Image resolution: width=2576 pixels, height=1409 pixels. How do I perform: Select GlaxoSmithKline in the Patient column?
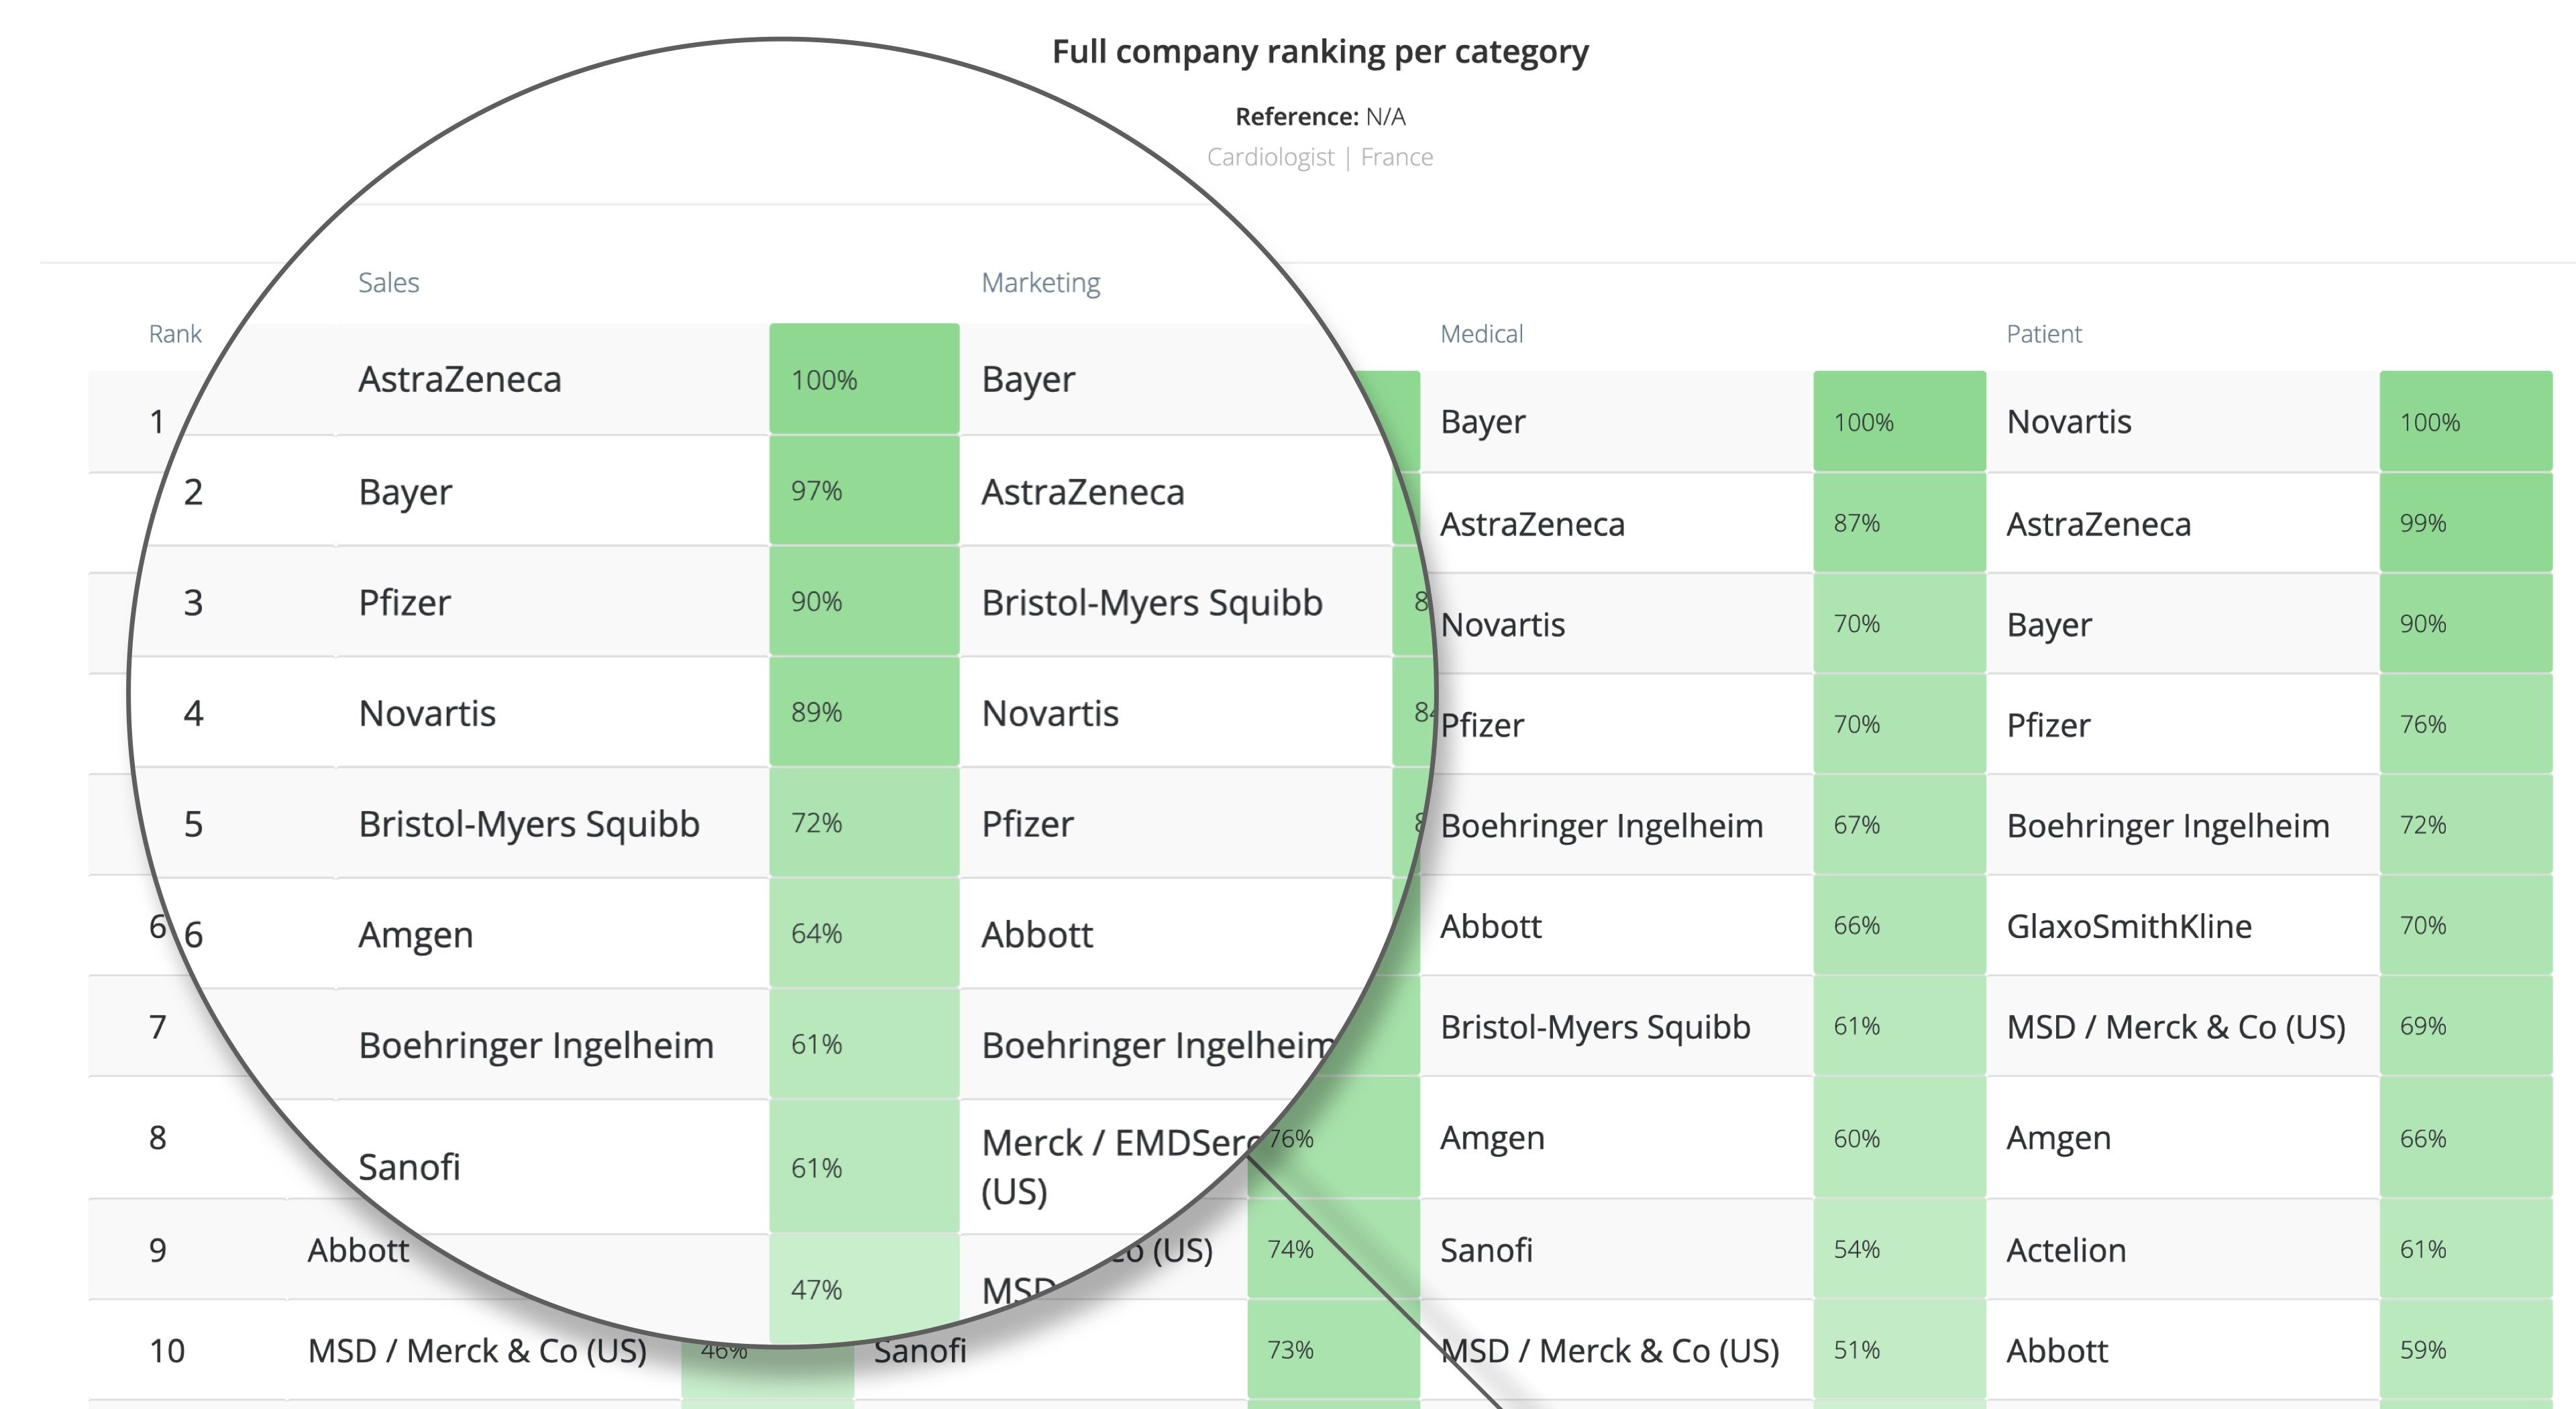coord(2128,926)
